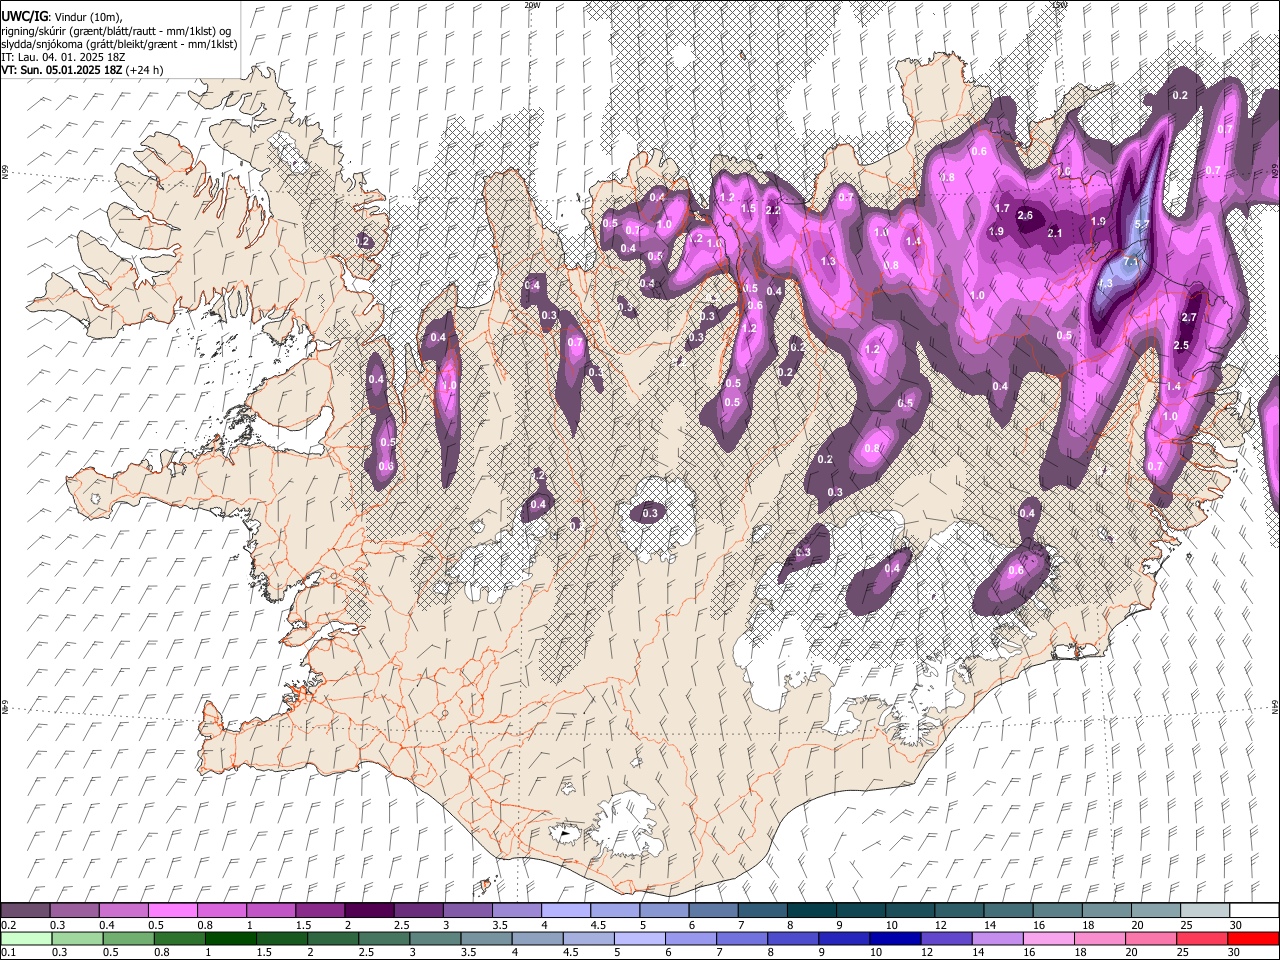The image size is (1280, 960).
Task: Click the 0.5–0.8 green swatch in lower legend
Action: click(128, 939)
